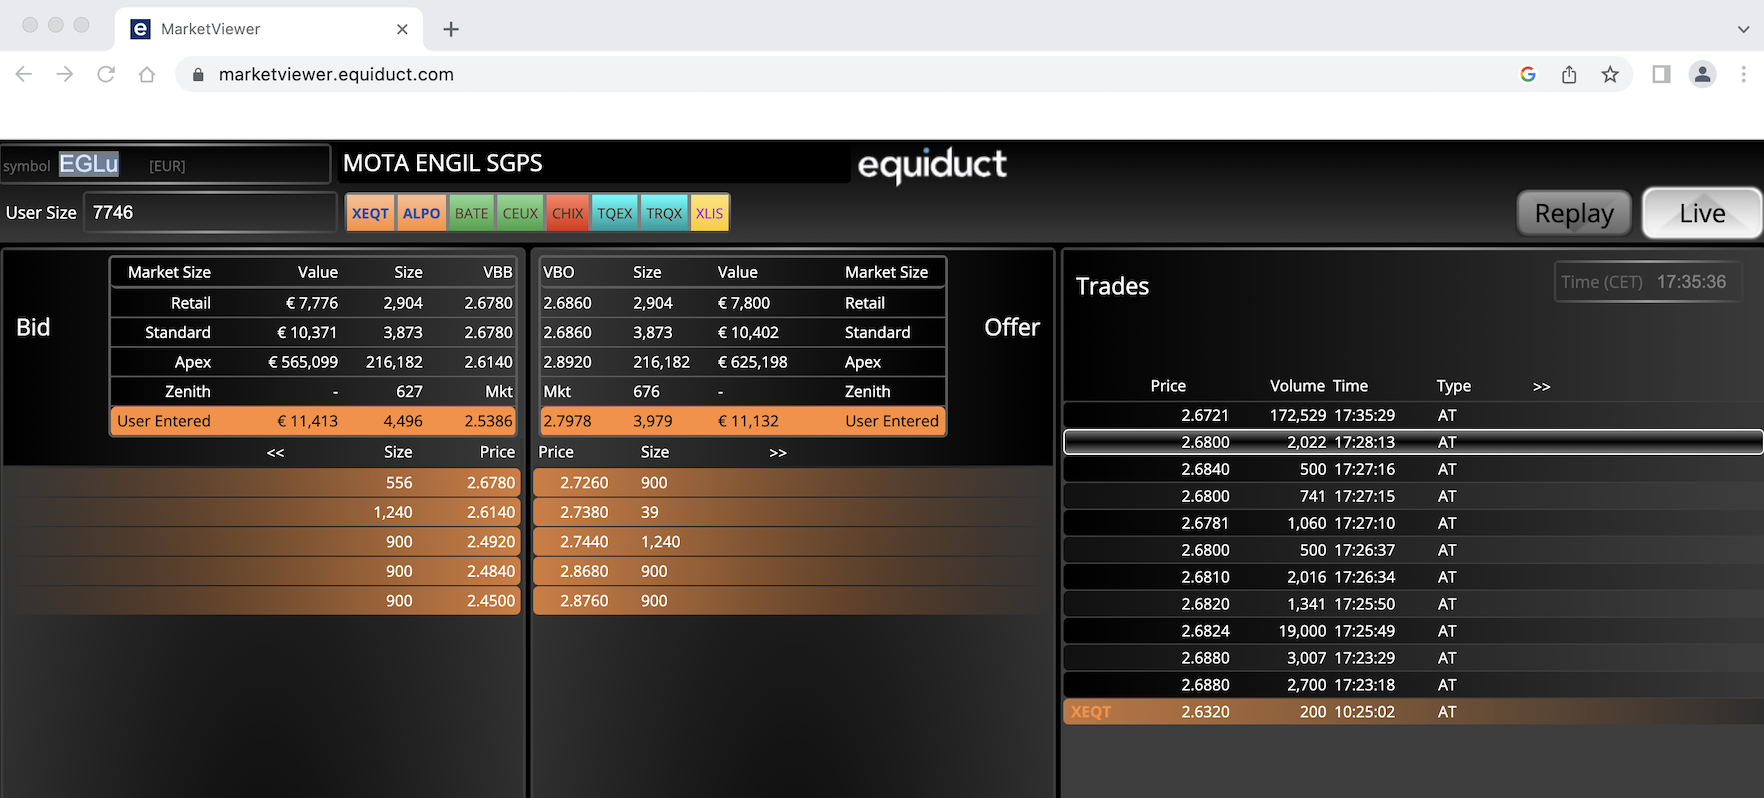The width and height of the screenshot is (1764, 798).
Task: Select the MarketViewer browser tab
Action: click(269, 29)
